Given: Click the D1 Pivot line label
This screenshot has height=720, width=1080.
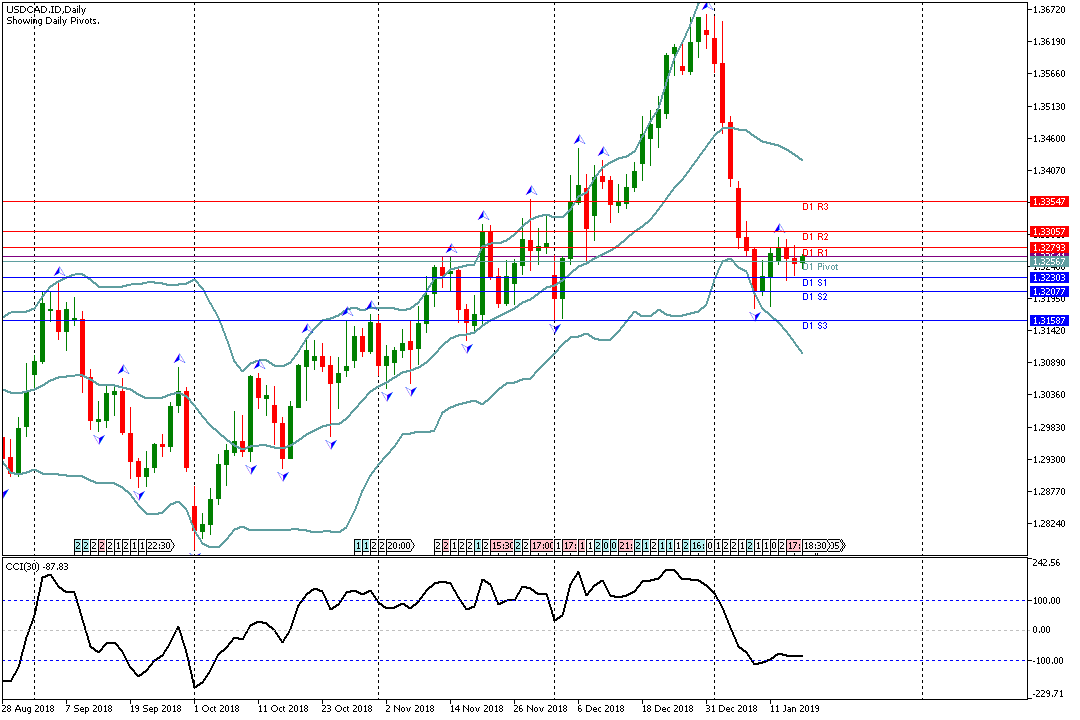Looking at the screenshot, I should point(820,267).
